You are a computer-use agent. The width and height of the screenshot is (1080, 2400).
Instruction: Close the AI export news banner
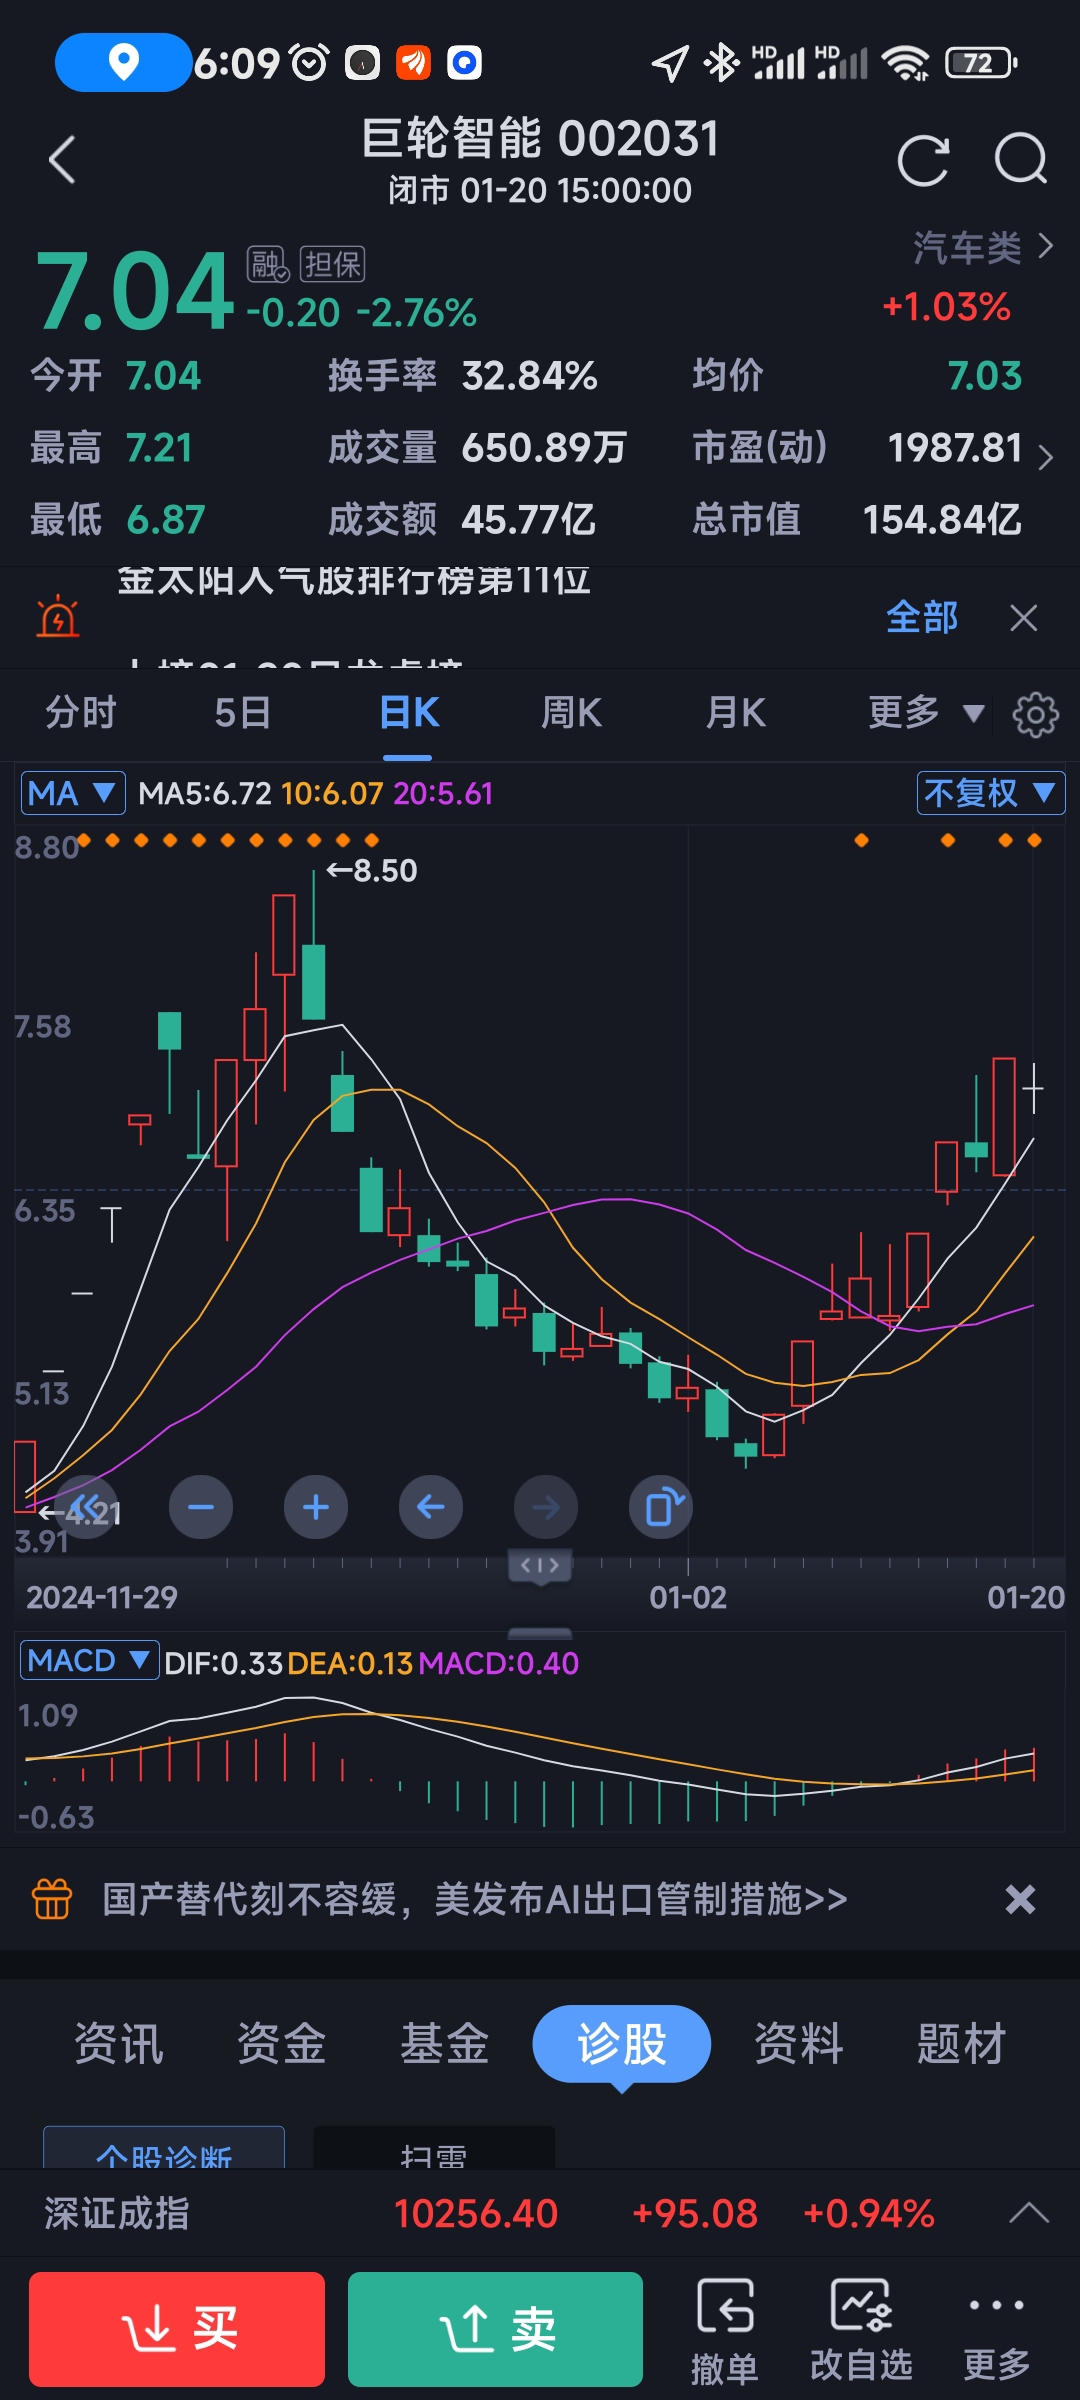1020,1899
